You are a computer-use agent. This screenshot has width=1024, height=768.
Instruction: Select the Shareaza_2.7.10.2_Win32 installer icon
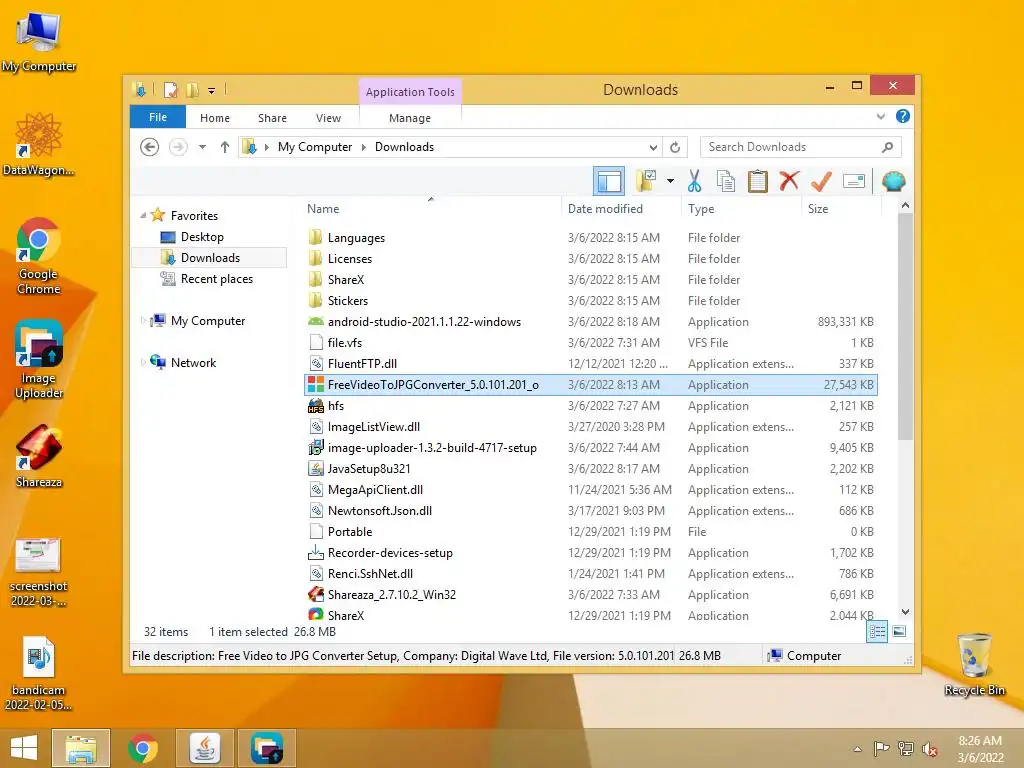tap(315, 594)
